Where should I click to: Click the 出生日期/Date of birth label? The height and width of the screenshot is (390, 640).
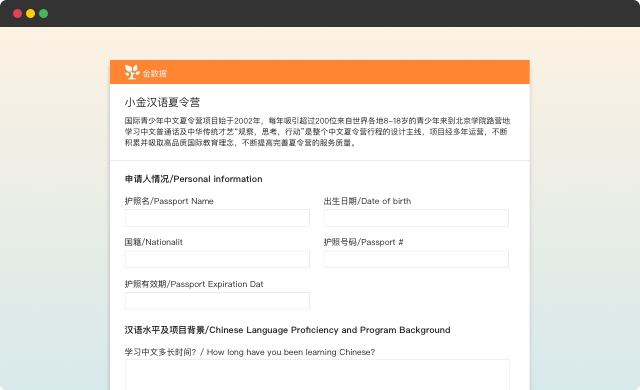pyautogui.click(x=367, y=201)
